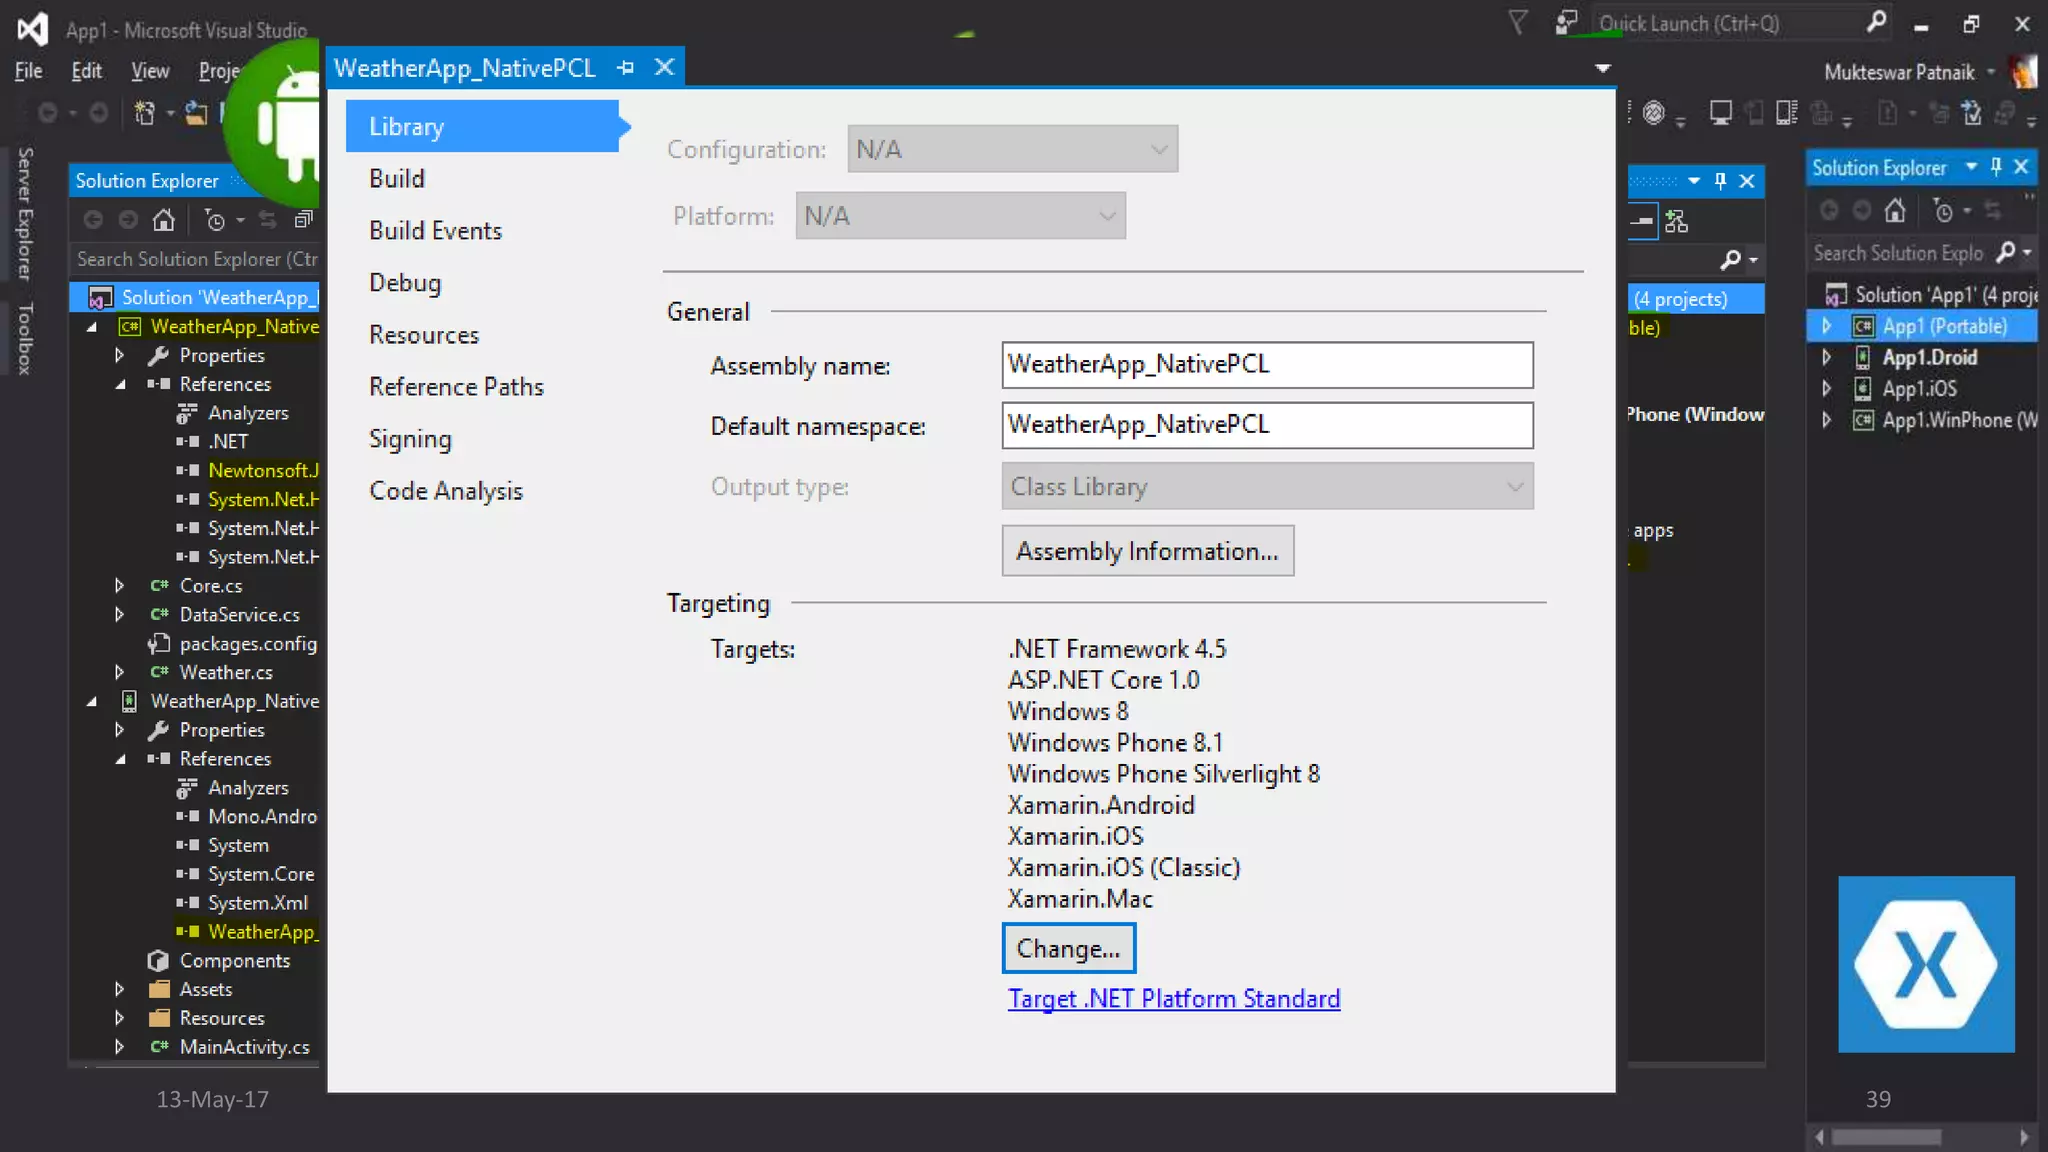Select the Resources properties tab
The width and height of the screenshot is (2048, 1152).
(424, 334)
